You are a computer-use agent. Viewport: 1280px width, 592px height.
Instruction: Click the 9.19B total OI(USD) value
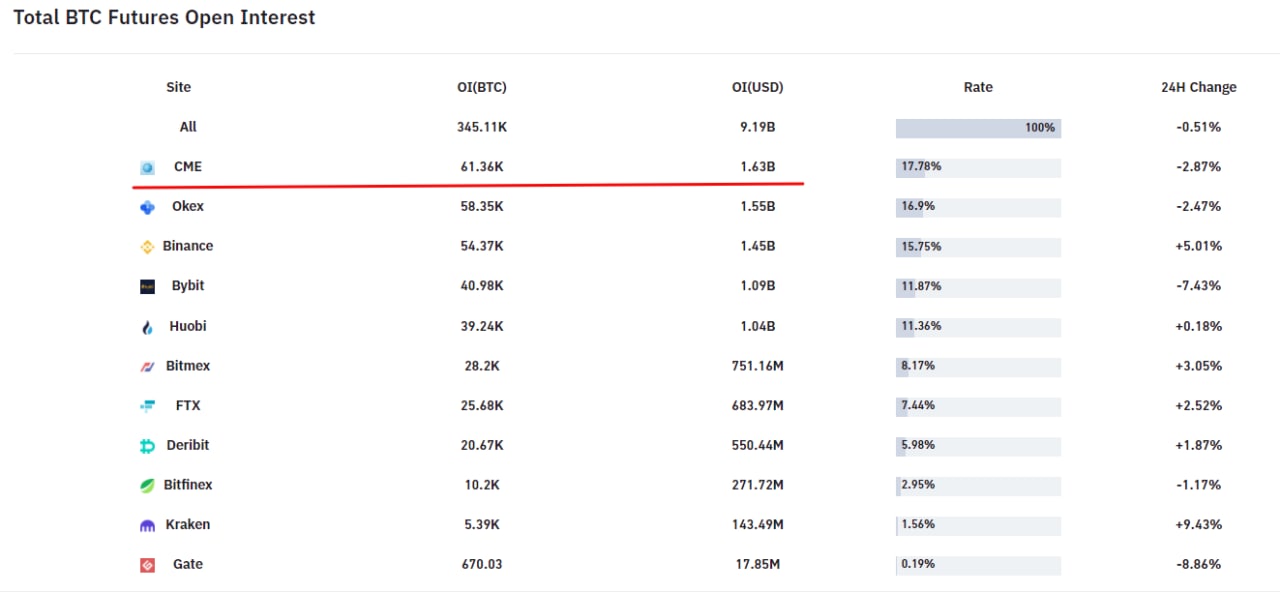[x=757, y=127]
